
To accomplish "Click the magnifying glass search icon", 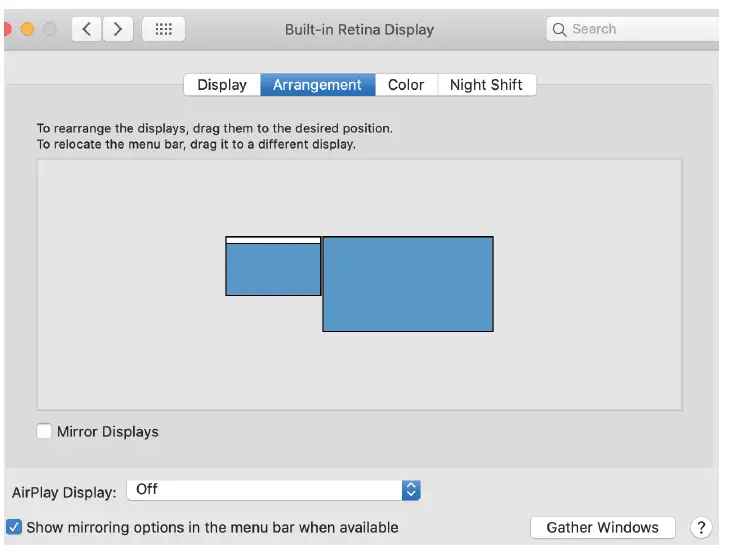I will pos(560,29).
